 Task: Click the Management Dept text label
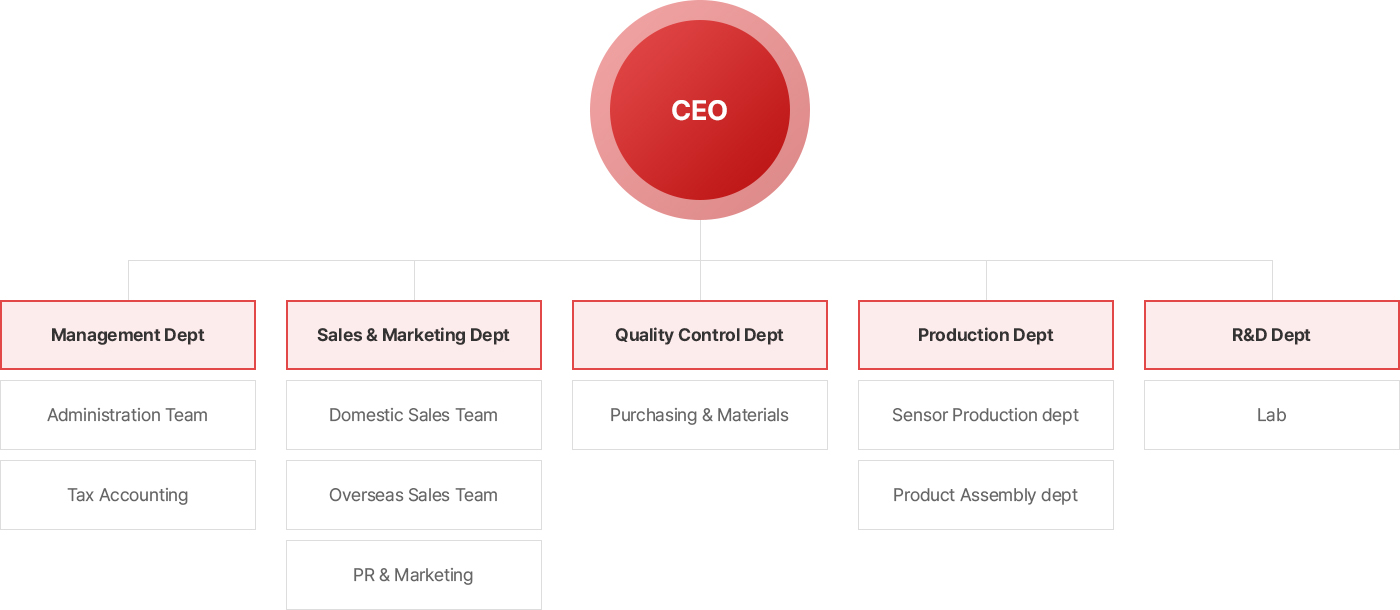click(128, 335)
